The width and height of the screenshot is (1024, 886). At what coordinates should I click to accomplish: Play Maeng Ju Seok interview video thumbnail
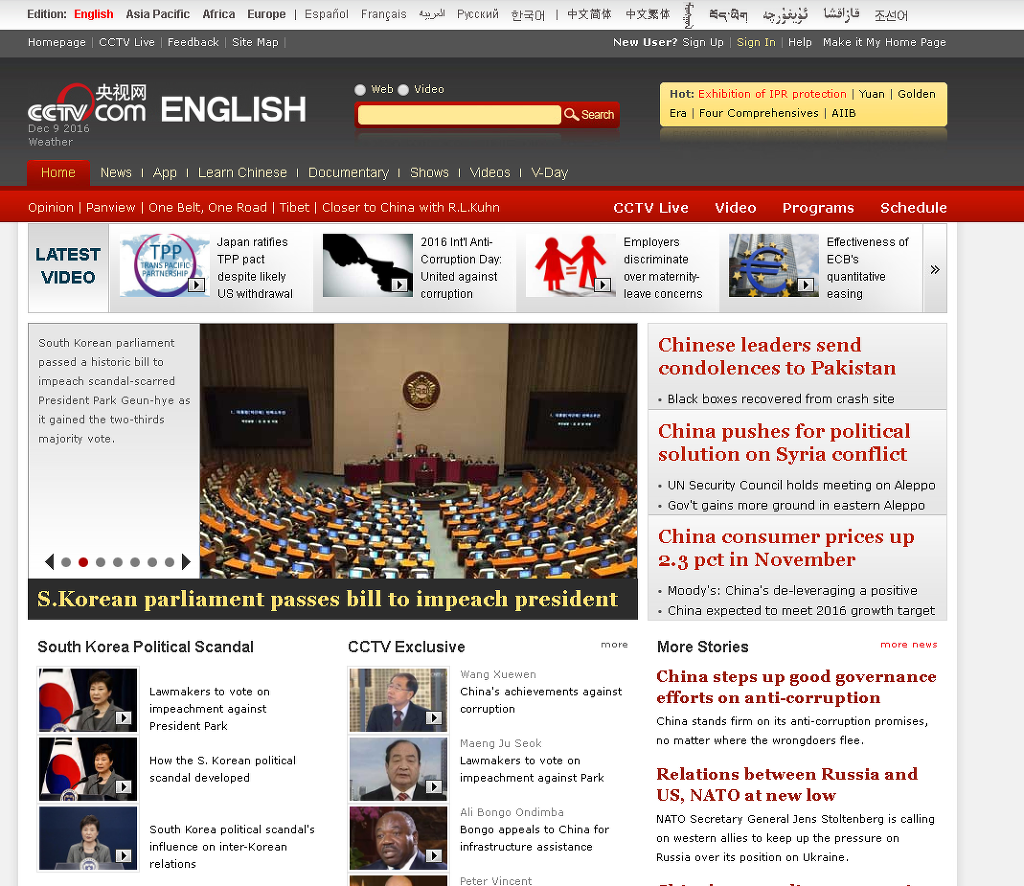pyautogui.click(x=398, y=768)
